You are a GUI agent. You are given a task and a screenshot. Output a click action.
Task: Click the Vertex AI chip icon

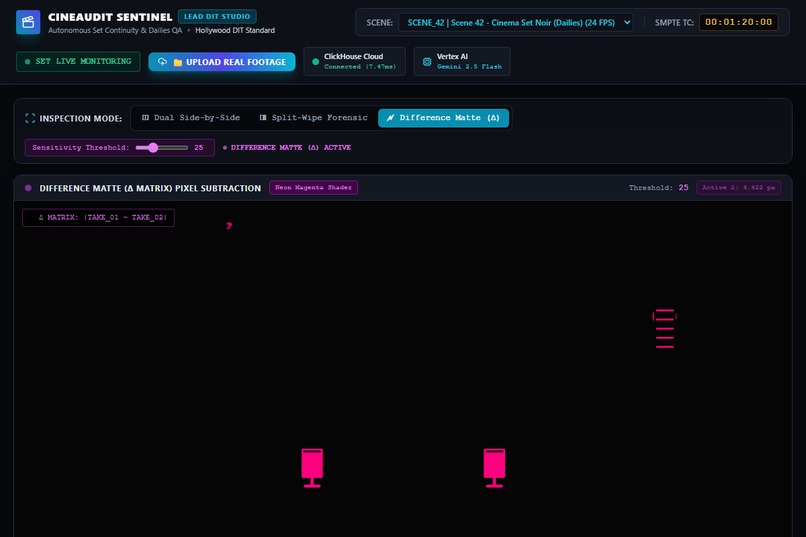click(427, 62)
